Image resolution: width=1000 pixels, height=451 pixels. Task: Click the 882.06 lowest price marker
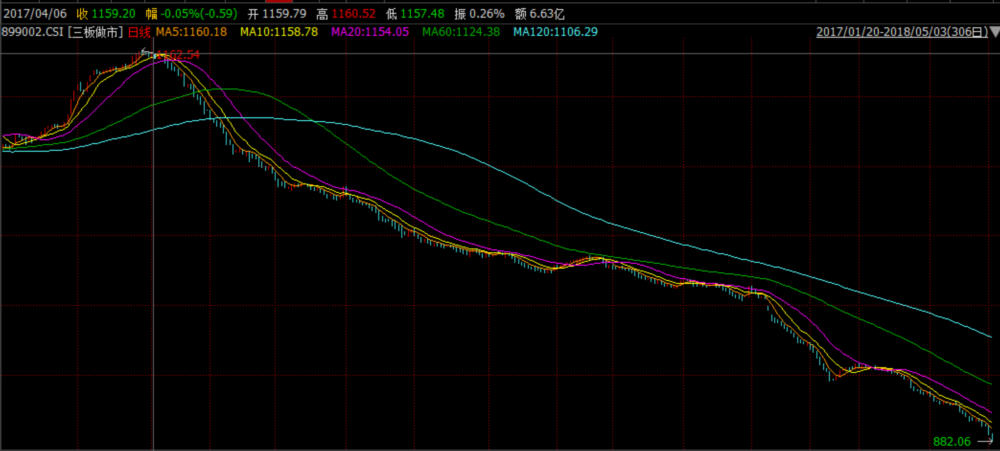(951, 441)
